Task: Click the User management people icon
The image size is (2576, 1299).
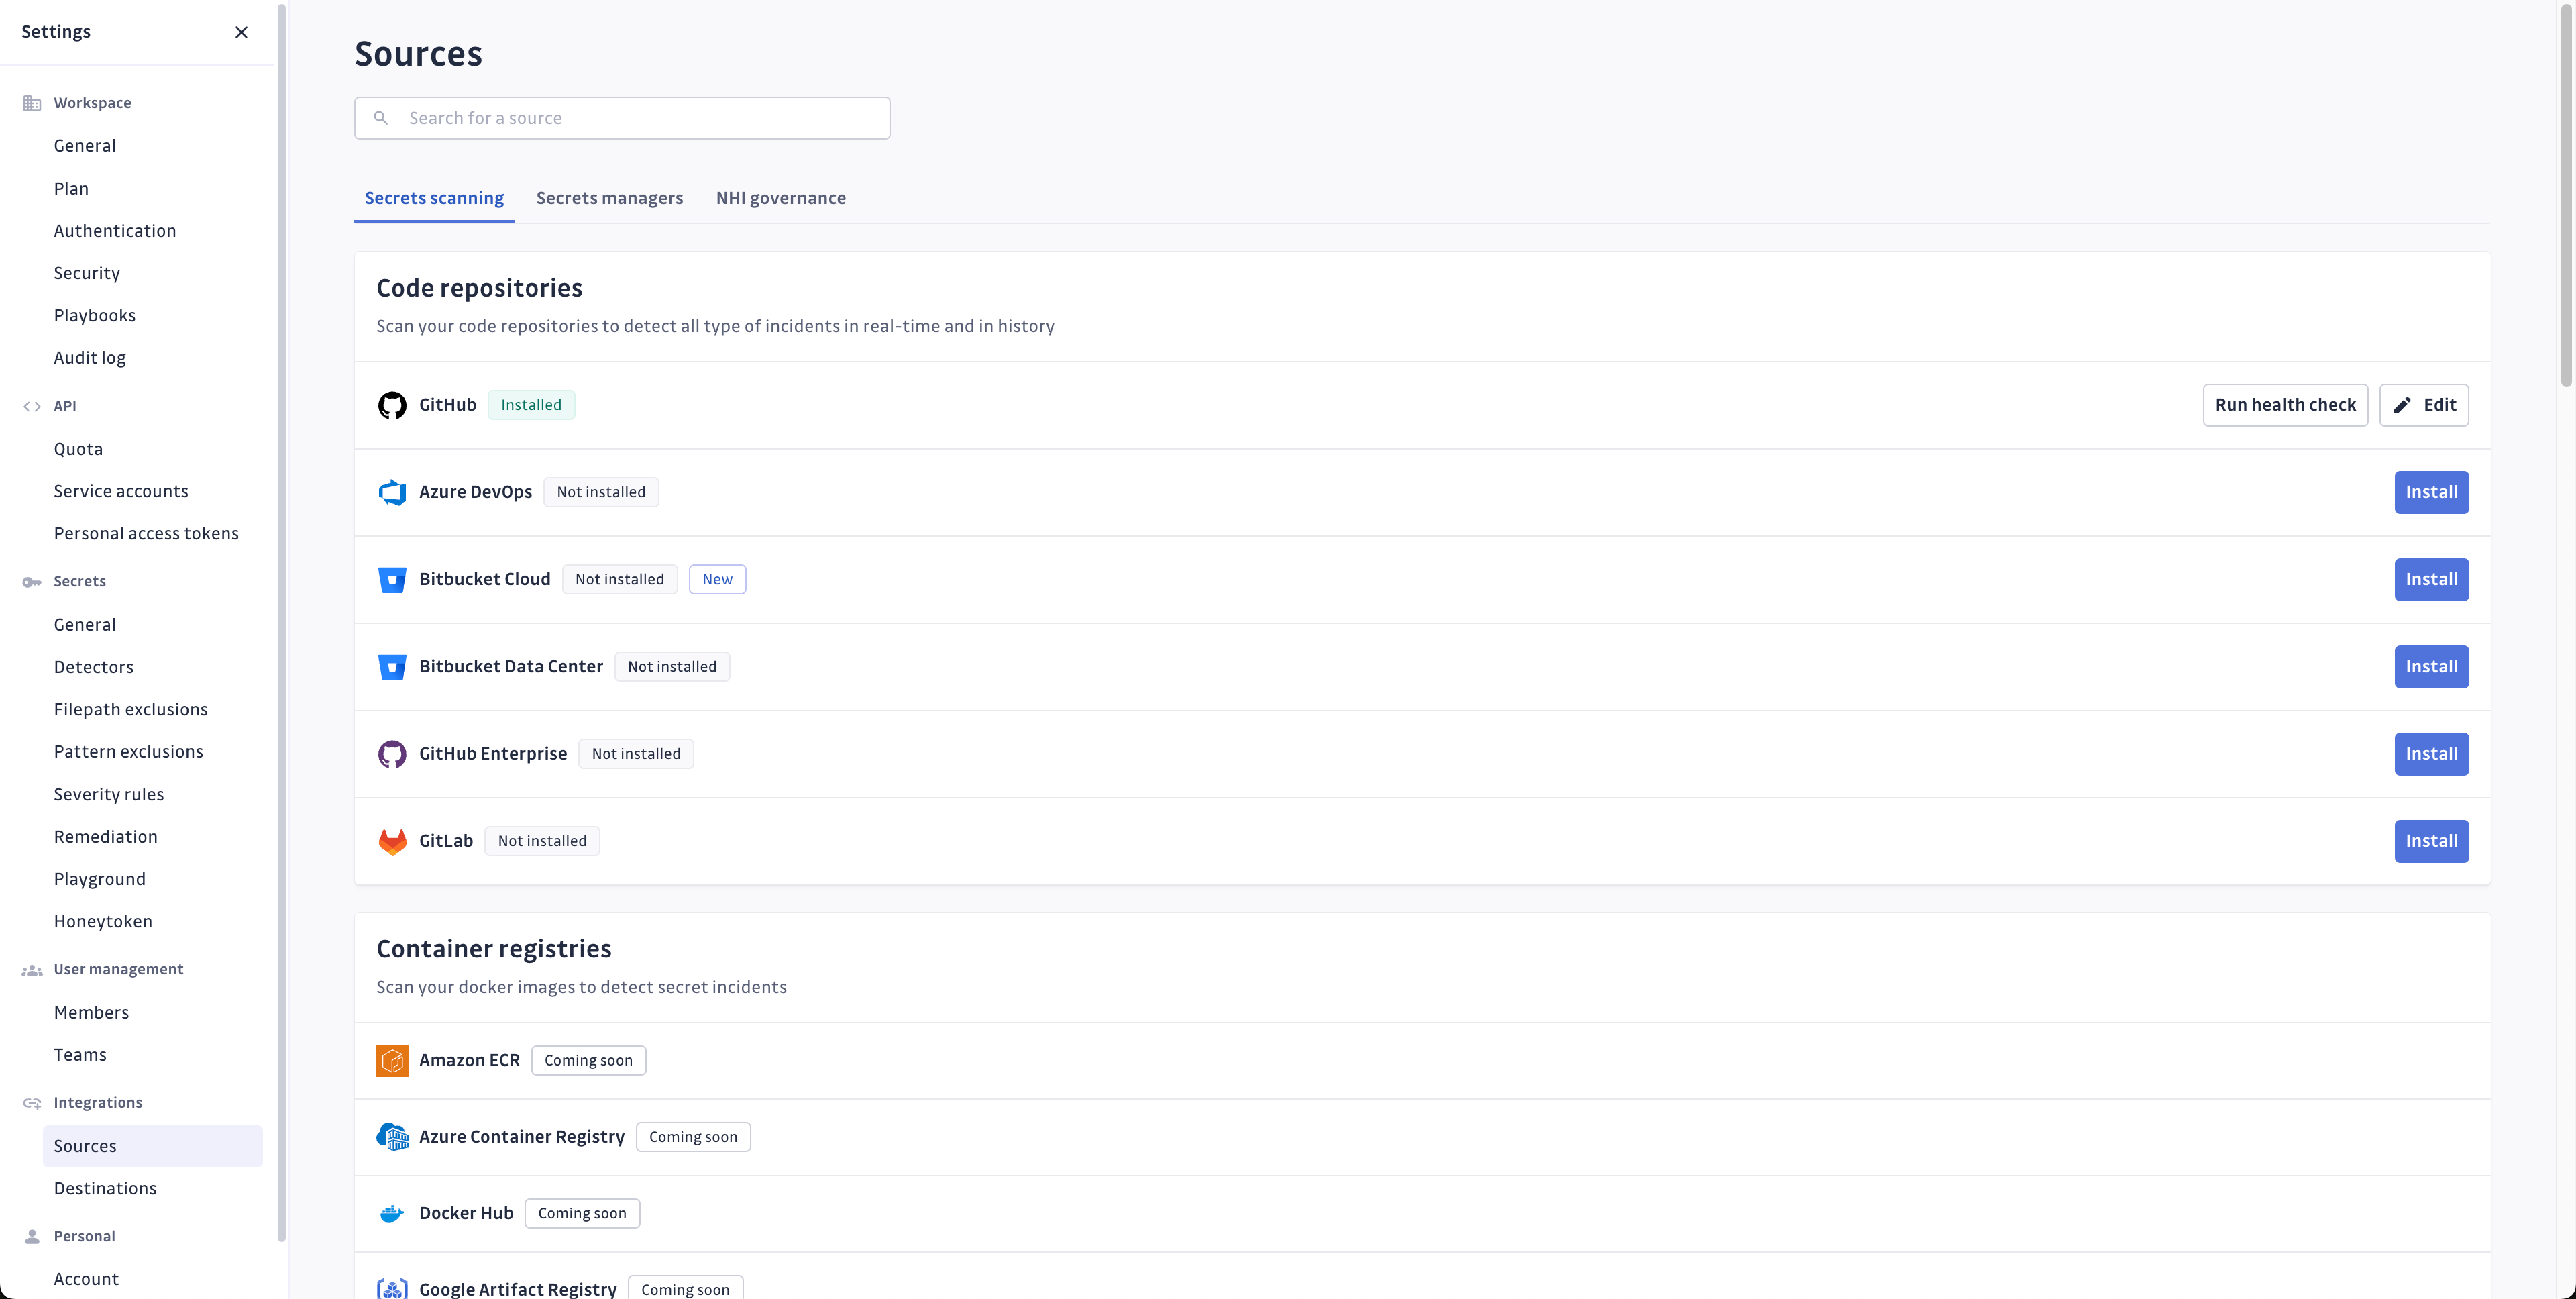Action: click(32, 970)
